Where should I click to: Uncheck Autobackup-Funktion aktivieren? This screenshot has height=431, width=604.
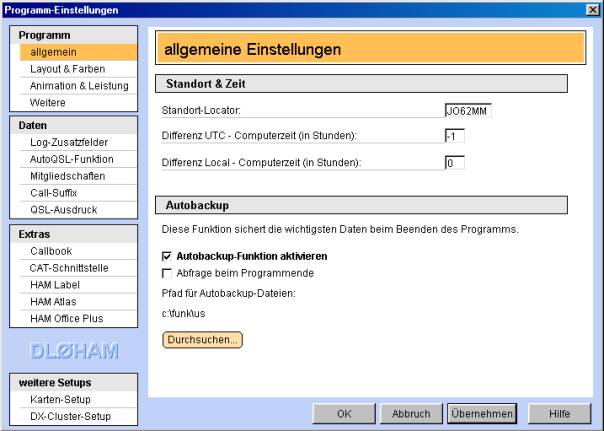tap(167, 256)
